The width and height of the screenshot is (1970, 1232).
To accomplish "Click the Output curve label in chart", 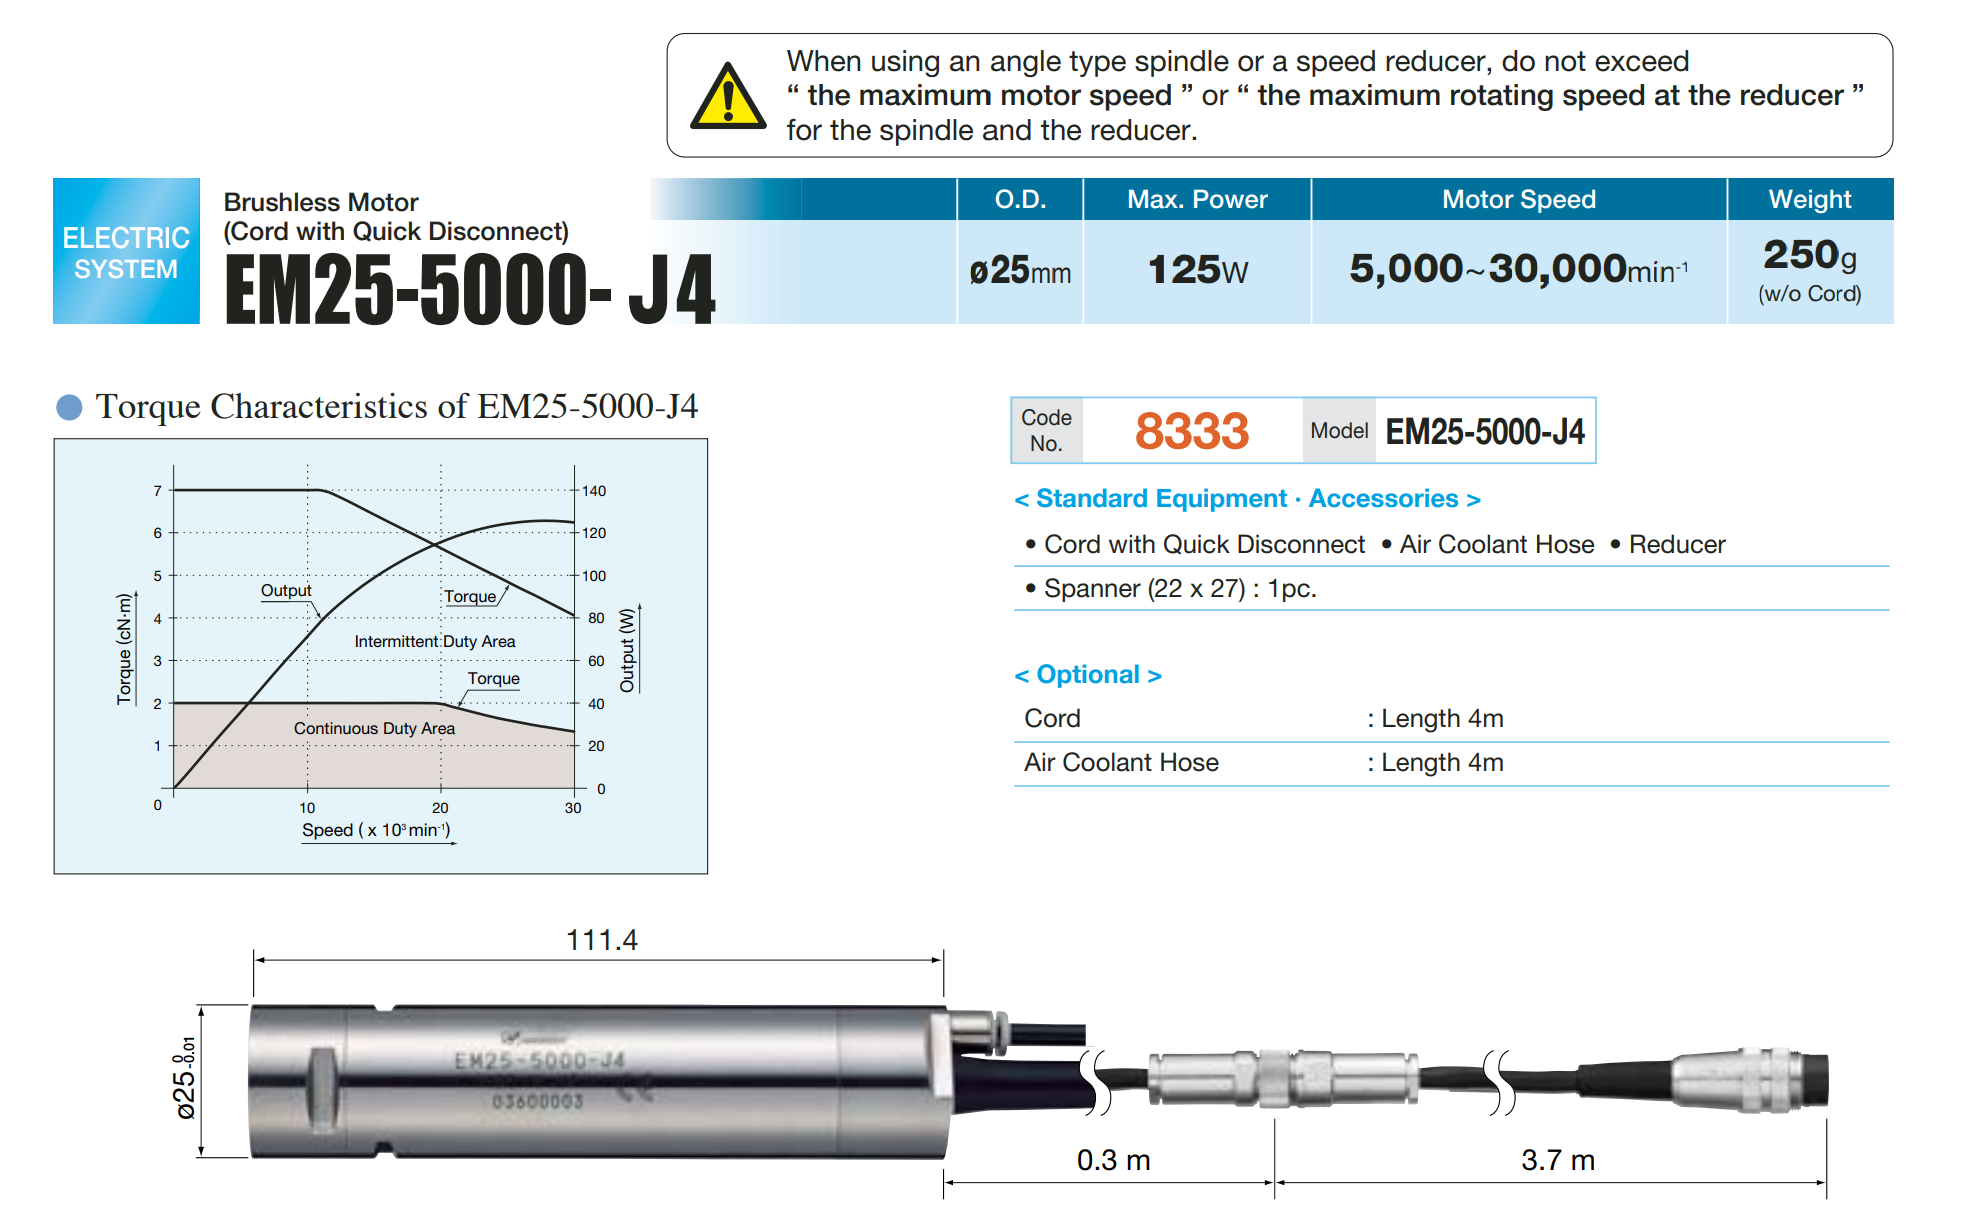I will coord(286,590).
